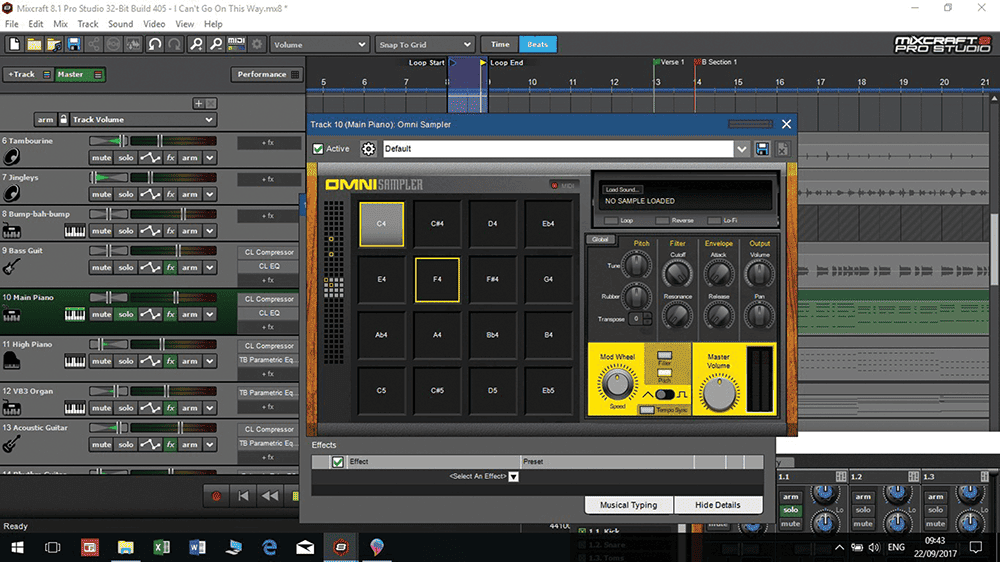Adjust the Master Volume knob
Screen dimensions: 1000x562
(719, 392)
